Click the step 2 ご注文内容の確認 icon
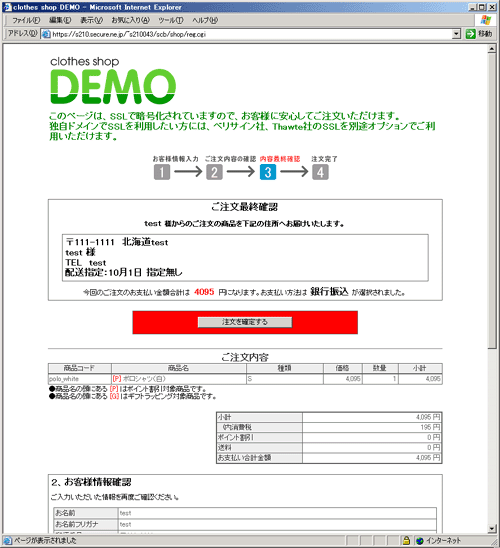This screenshot has width=500, height=548. click(x=214, y=172)
